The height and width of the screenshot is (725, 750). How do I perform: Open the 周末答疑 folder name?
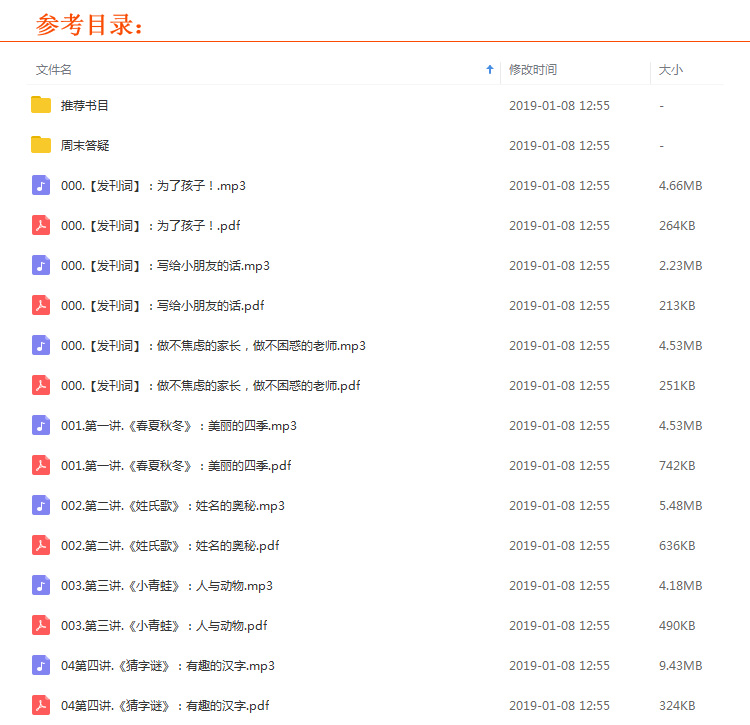(85, 145)
